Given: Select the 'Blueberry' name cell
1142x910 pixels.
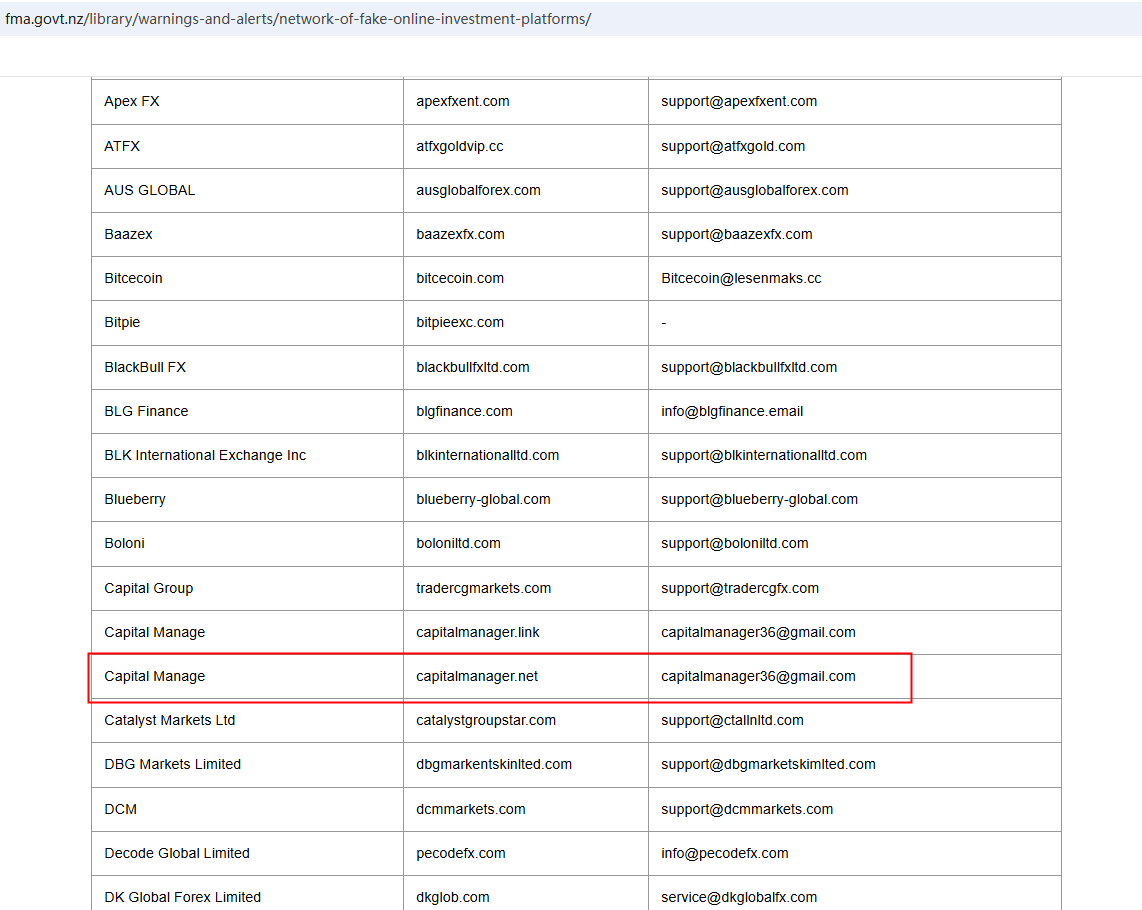Looking at the screenshot, I should click(x=248, y=500).
